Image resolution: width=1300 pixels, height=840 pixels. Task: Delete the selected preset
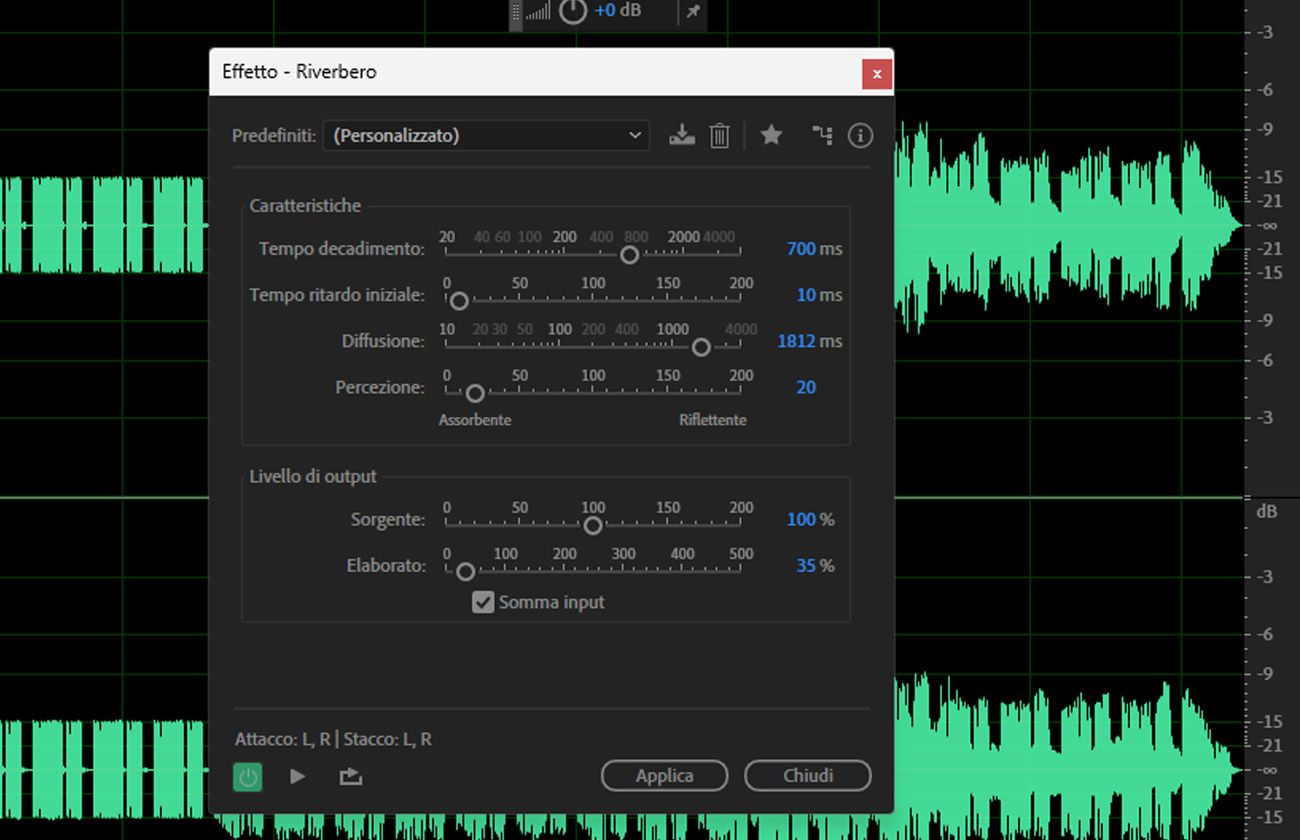(719, 135)
